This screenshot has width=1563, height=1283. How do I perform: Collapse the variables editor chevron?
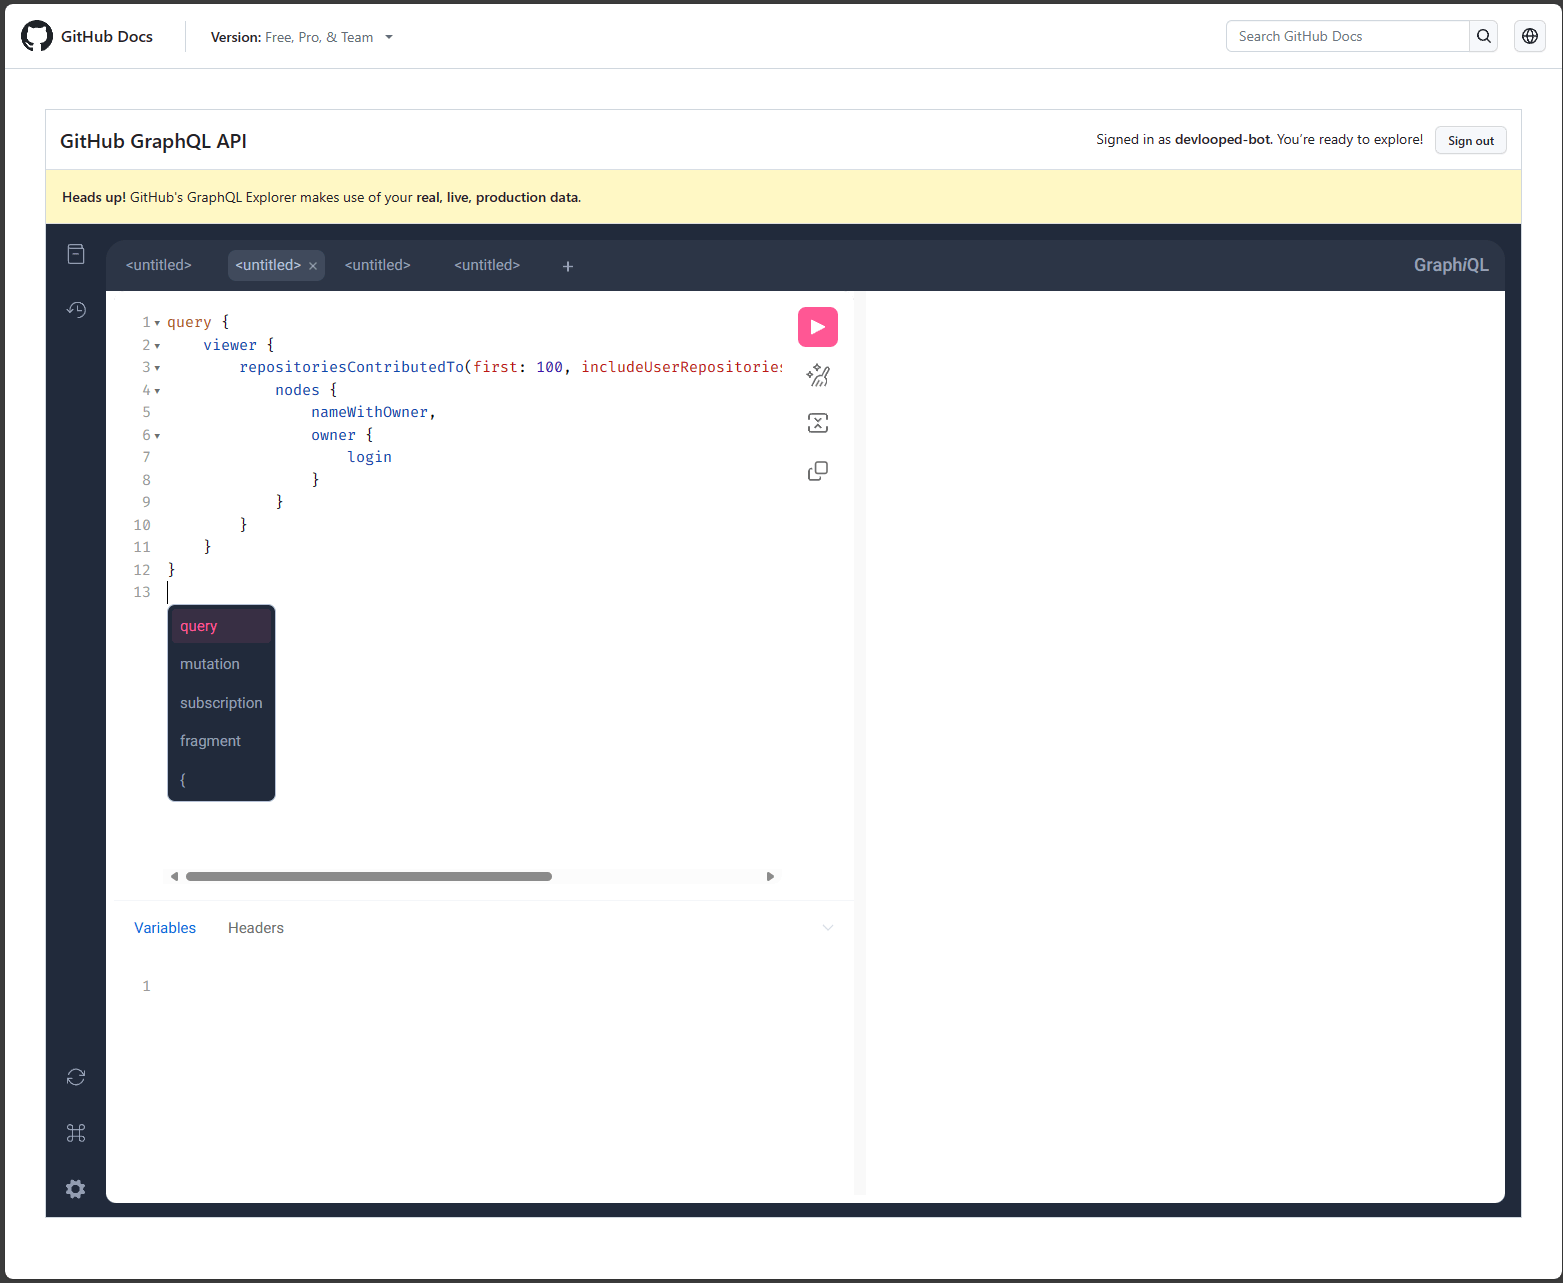click(828, 928)
